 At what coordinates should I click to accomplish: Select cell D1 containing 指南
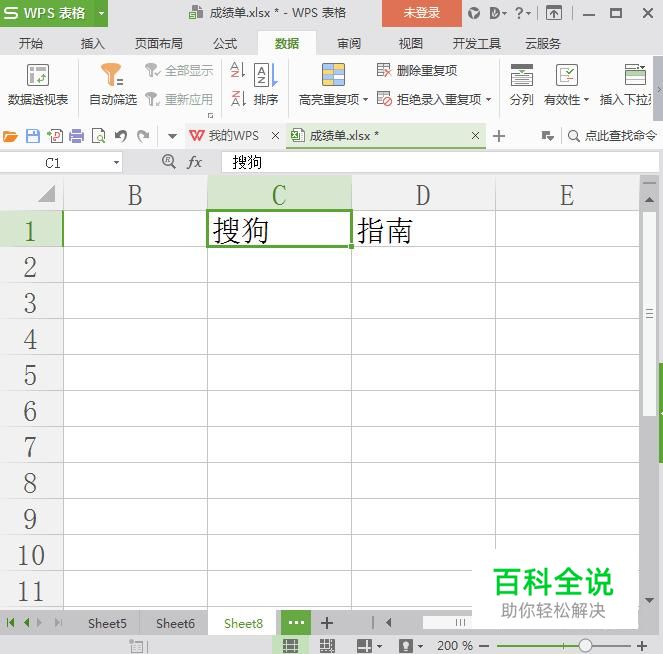click(423, 228)
